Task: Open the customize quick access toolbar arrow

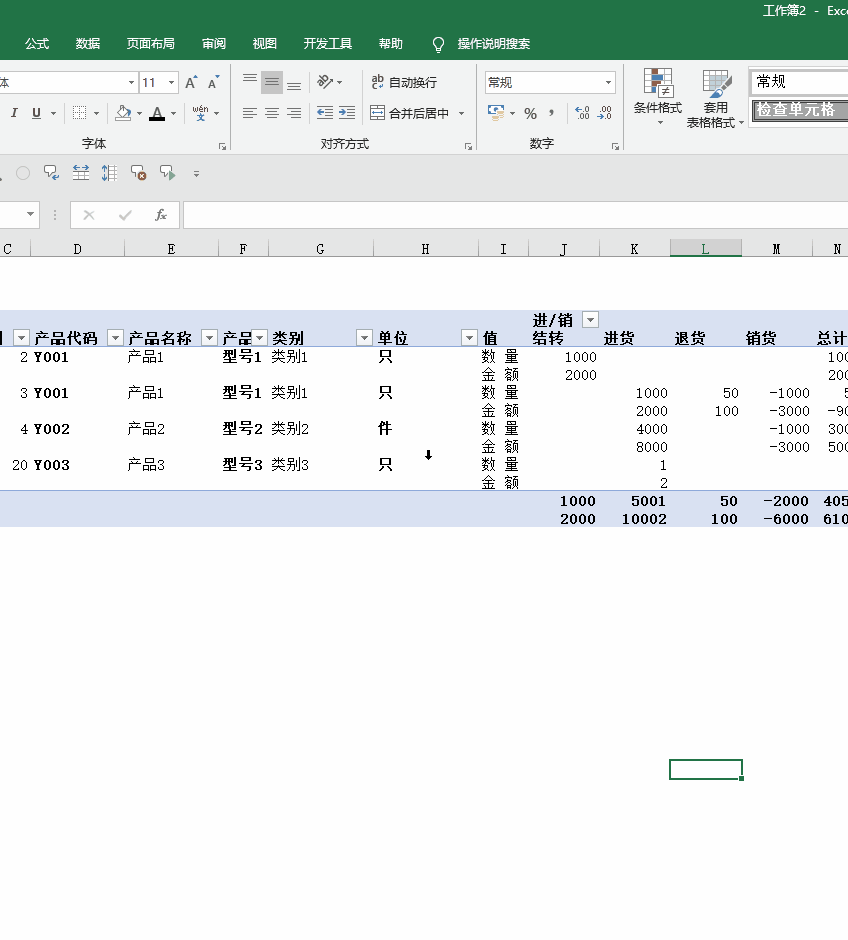Action: (x=196, y=174)
